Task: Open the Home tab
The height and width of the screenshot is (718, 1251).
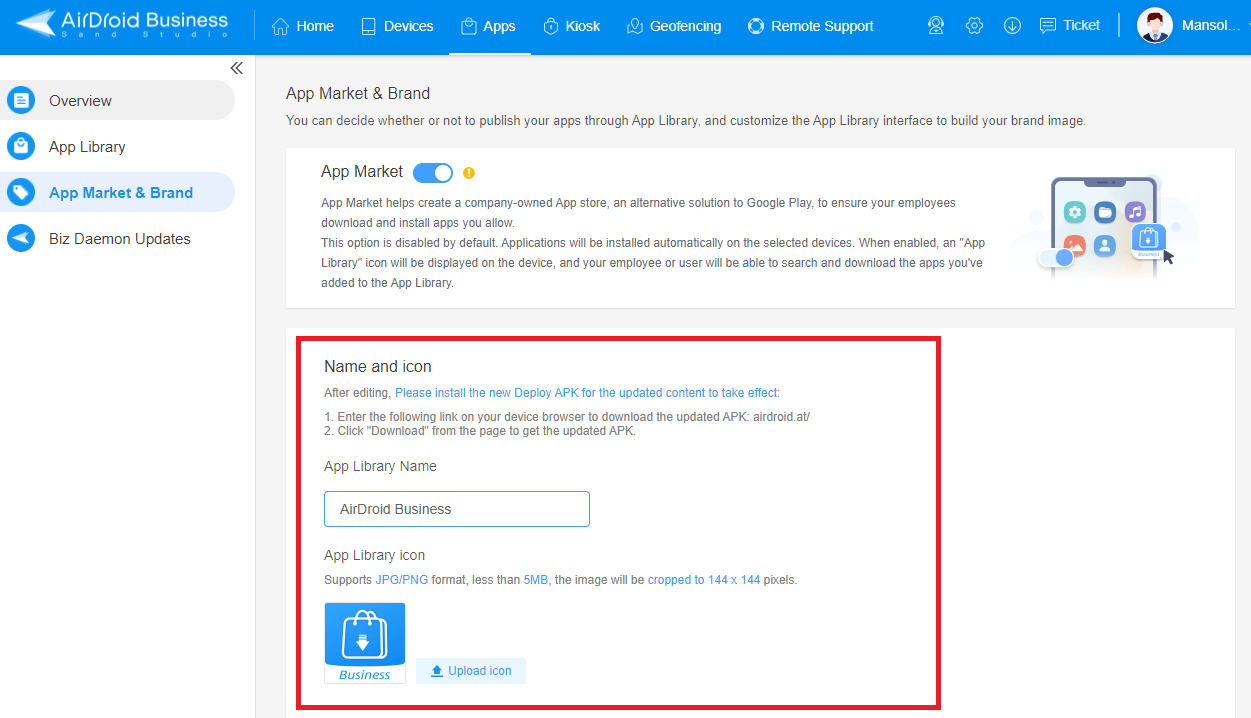Action: pyautogui.click(x=303, y=26)
